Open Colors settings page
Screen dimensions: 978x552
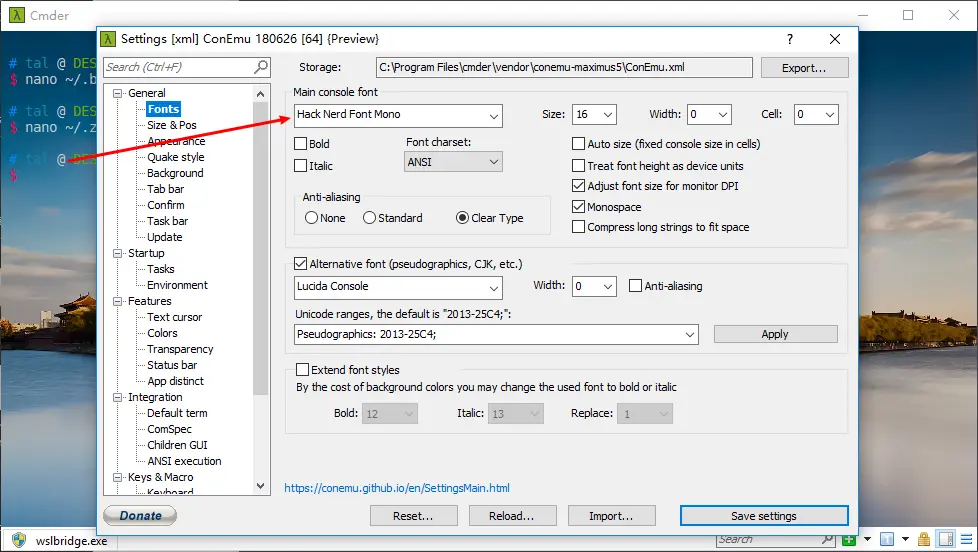[162, 333]
